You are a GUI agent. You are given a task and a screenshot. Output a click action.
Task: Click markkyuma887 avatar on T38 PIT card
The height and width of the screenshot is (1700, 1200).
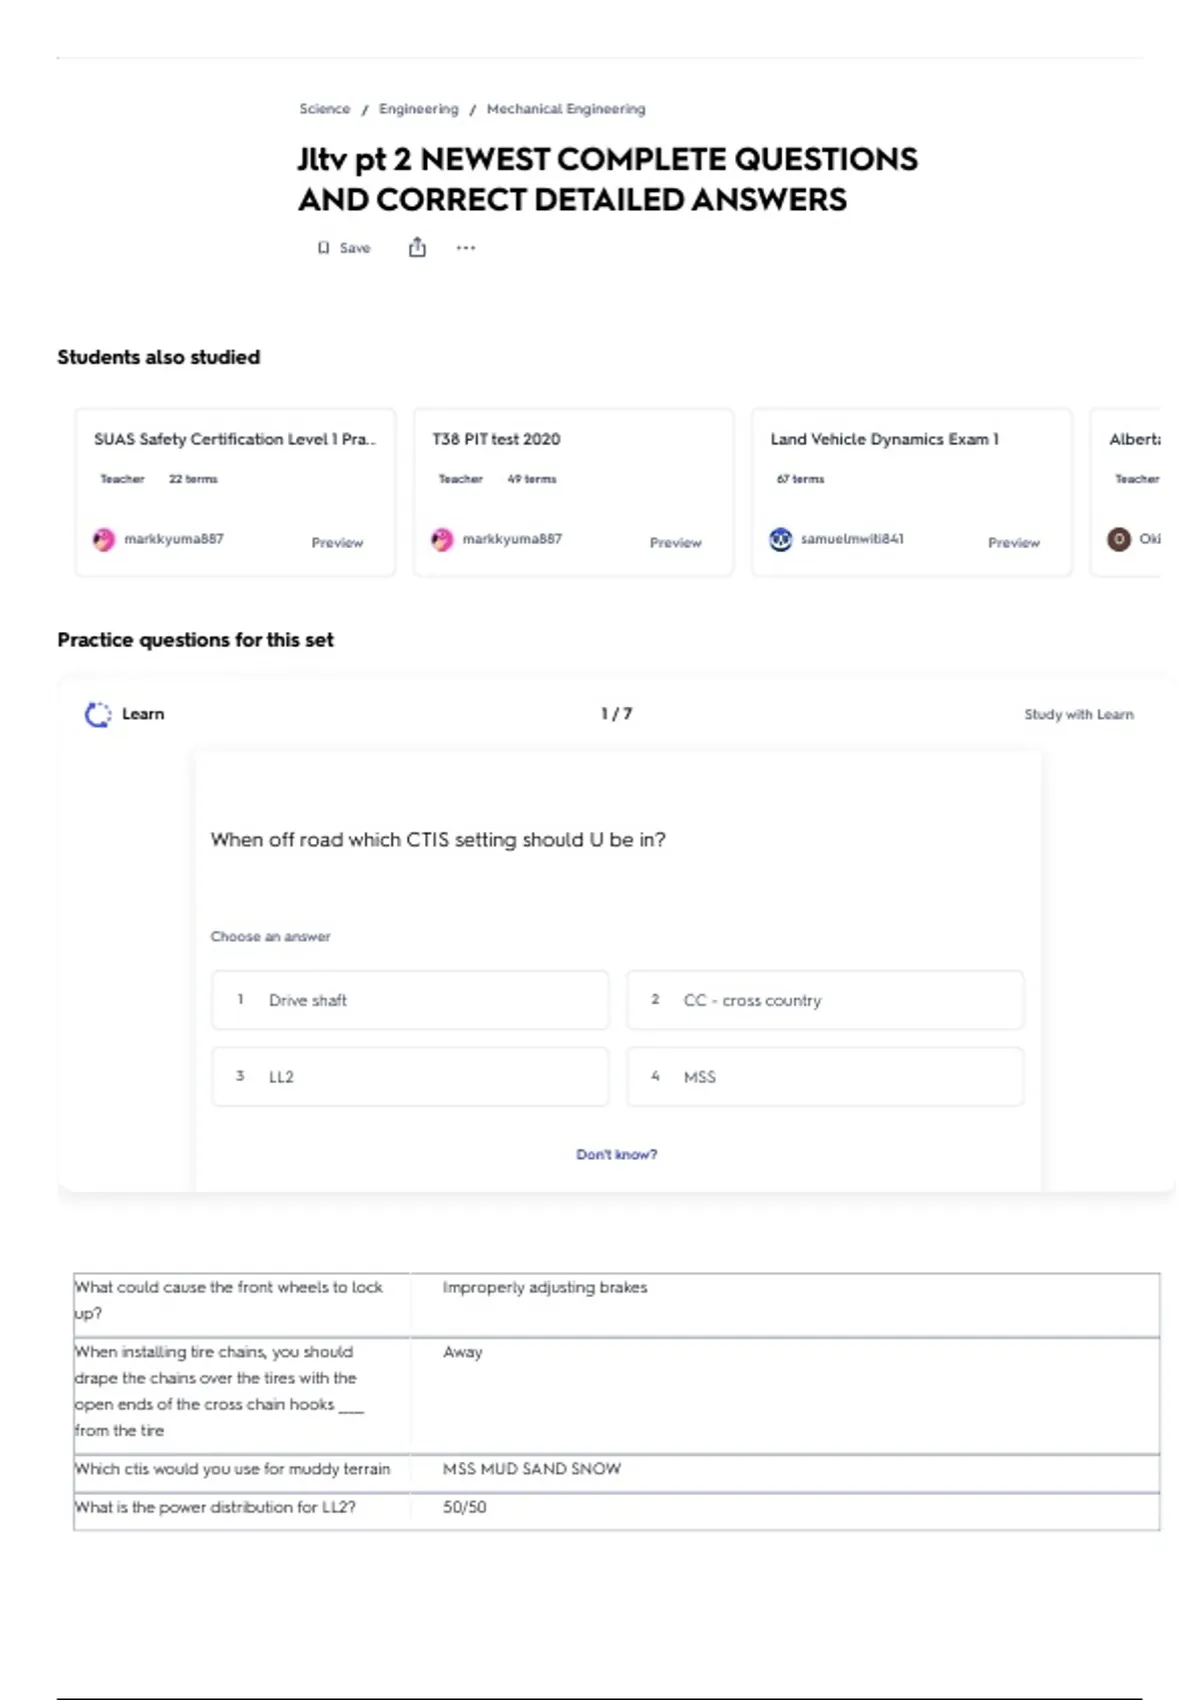pos(442,540)
